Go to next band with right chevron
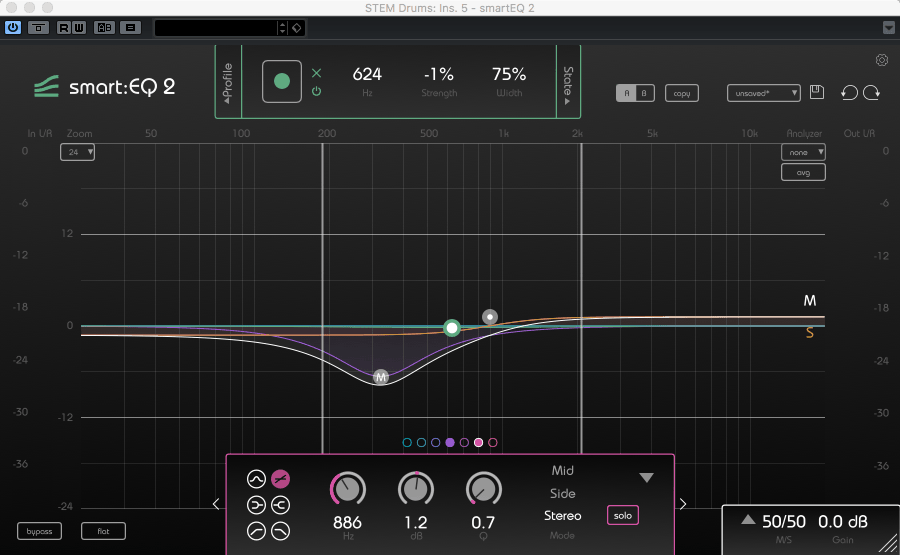The image size is (900, 555). click(x=682, y=504)
